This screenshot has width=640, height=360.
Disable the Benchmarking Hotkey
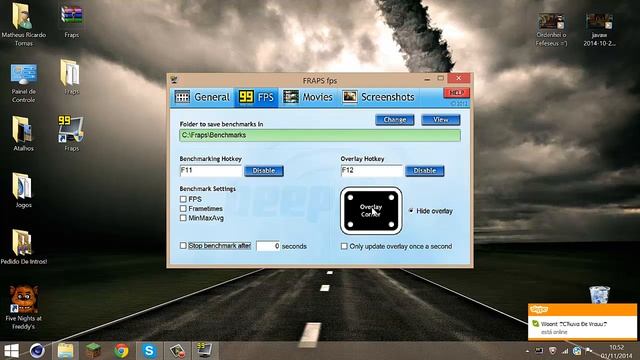coord(264,171)
